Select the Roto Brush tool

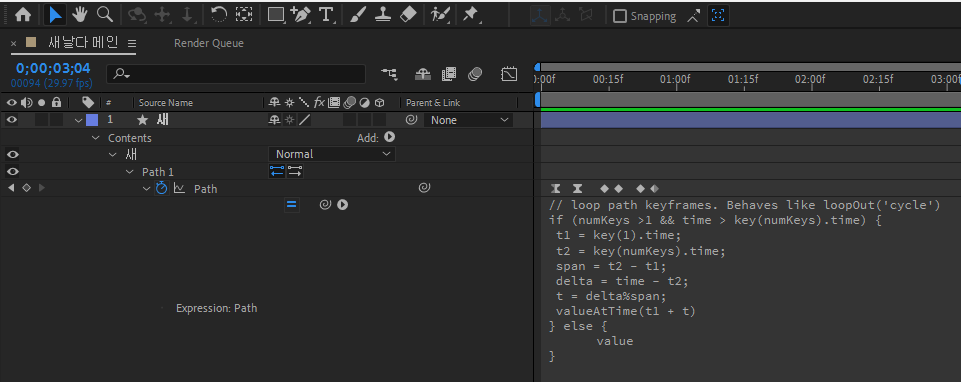(x=439, y=15)
